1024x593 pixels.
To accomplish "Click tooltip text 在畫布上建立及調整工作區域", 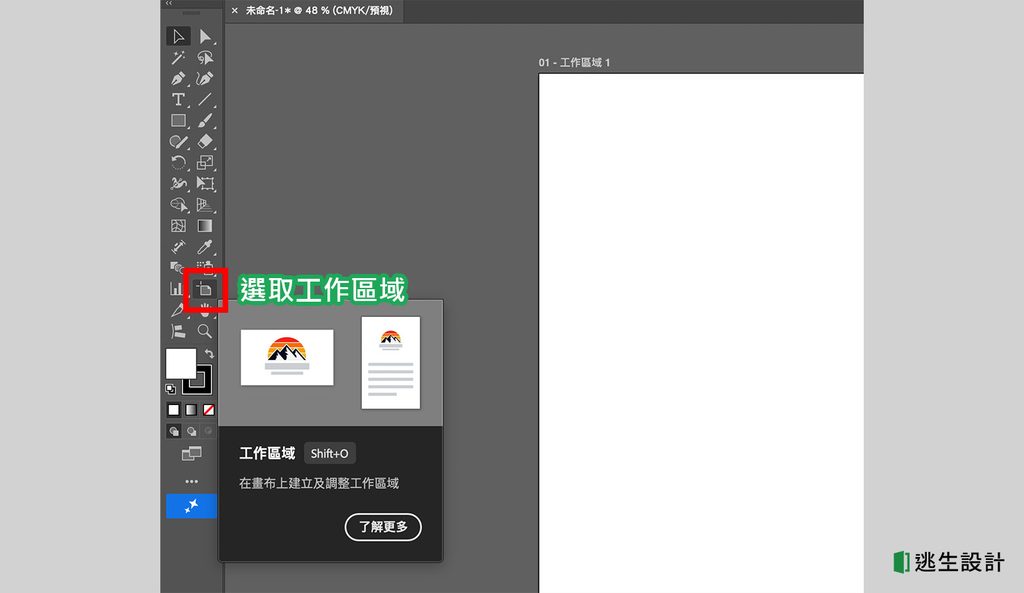I will (319, 483).
